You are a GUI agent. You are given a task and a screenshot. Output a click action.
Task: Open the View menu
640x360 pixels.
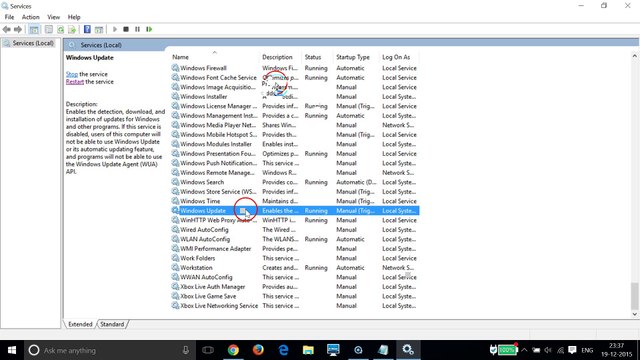click(x=53, y=17)
